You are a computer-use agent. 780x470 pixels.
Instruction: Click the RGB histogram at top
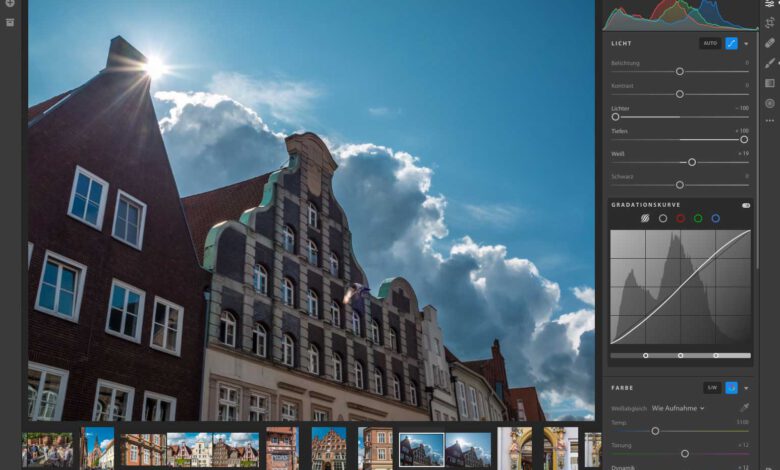click(680, 15)
